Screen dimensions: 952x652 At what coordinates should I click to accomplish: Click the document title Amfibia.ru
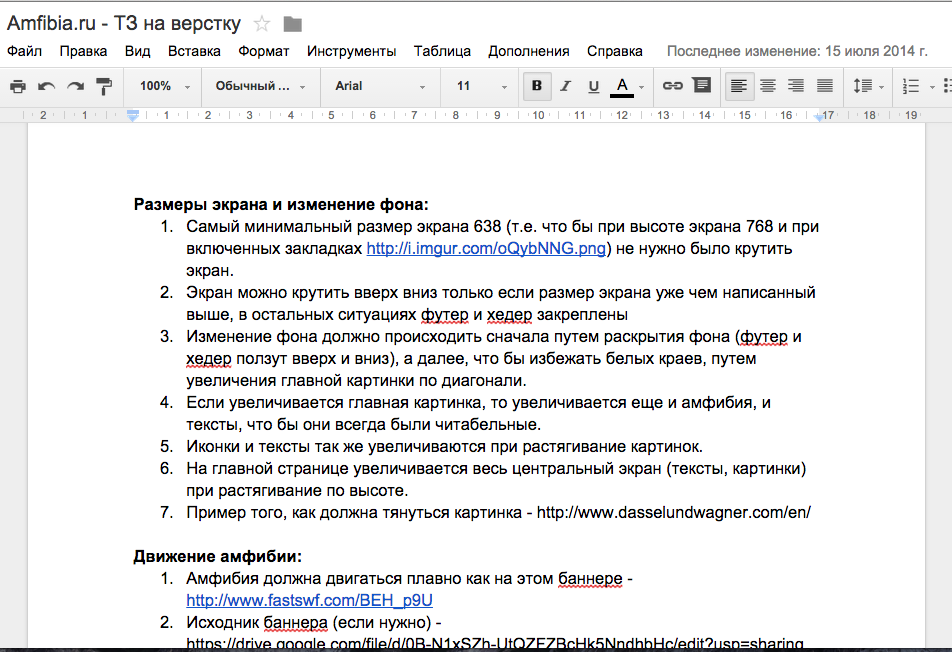tap(124, 23)
